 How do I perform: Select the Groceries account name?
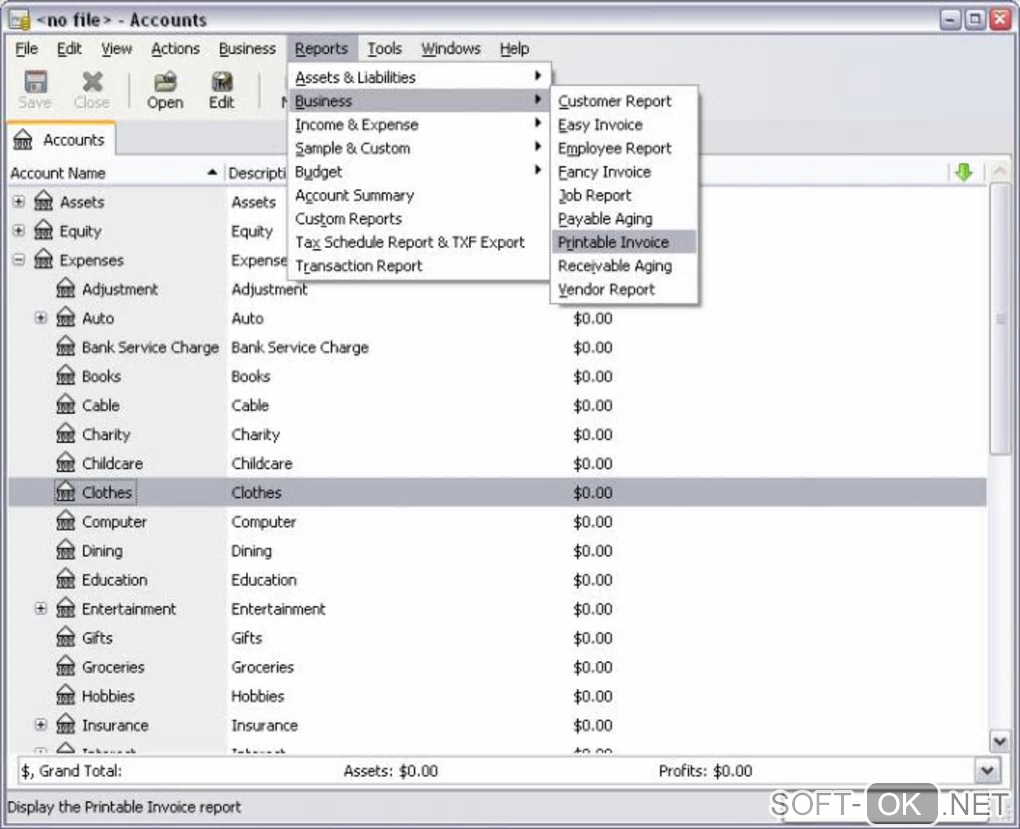pyautogui.click(x=113, y=667)
